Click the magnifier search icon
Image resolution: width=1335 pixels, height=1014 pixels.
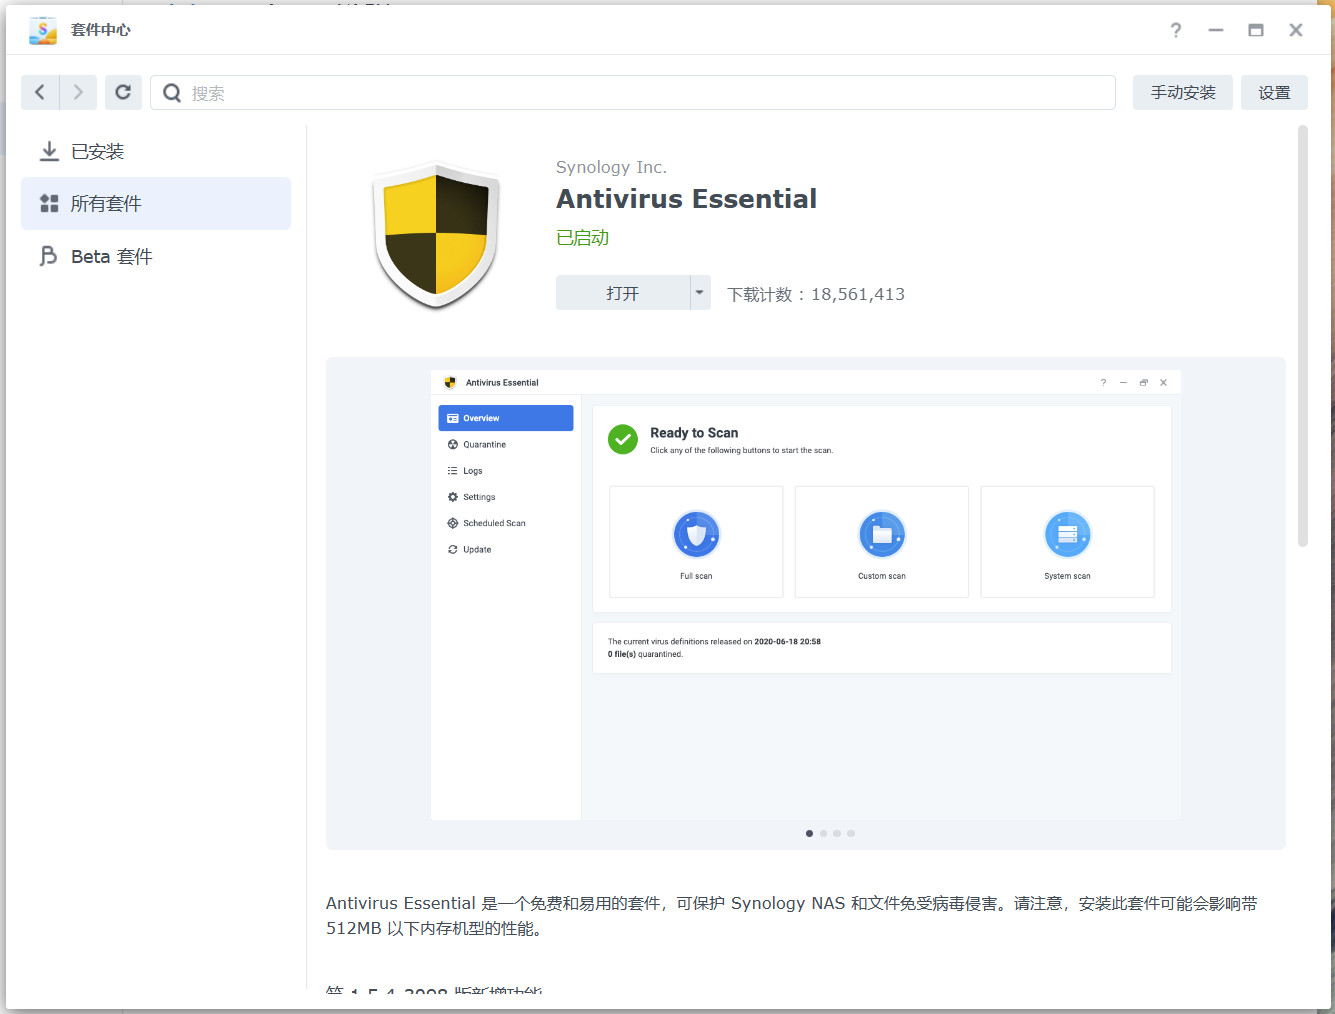pos(172,93)
